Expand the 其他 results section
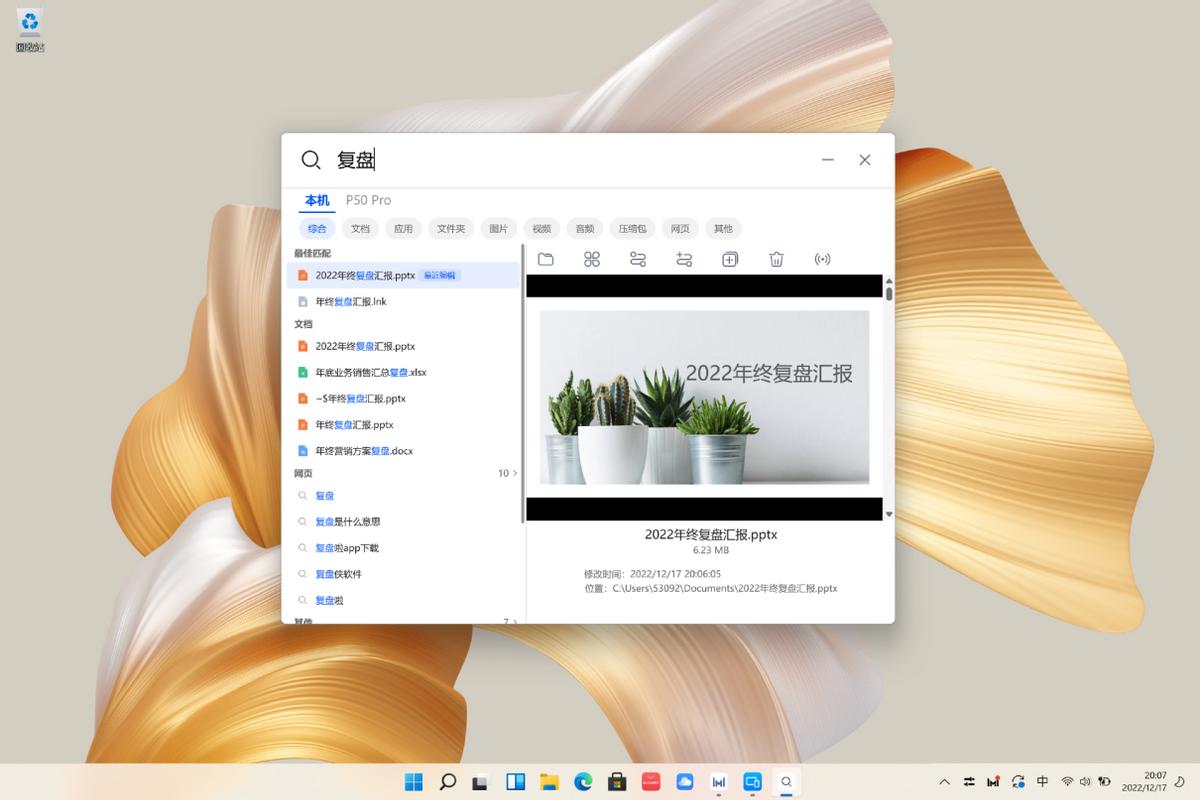Viewport: 1200px width, 800px height. [x=510, y=621]
